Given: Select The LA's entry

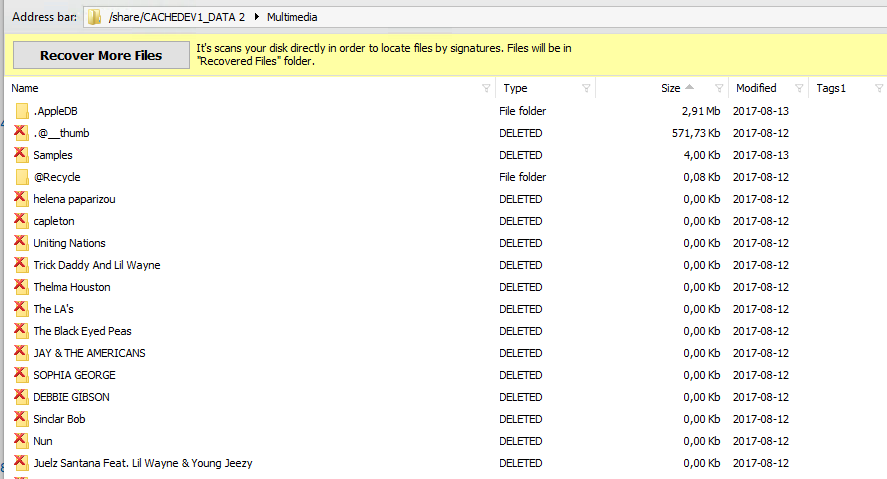Looking at the screenshot, I should pyautogui.click(x=53, y=310).
